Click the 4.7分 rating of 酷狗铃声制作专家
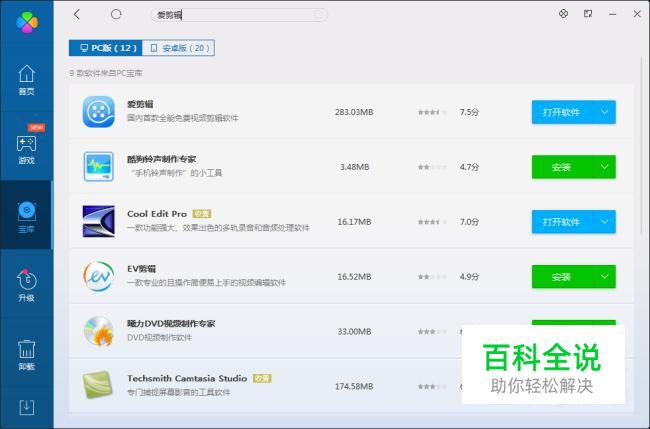The width and height of the screenshot is (650, 429). (469, 167)
